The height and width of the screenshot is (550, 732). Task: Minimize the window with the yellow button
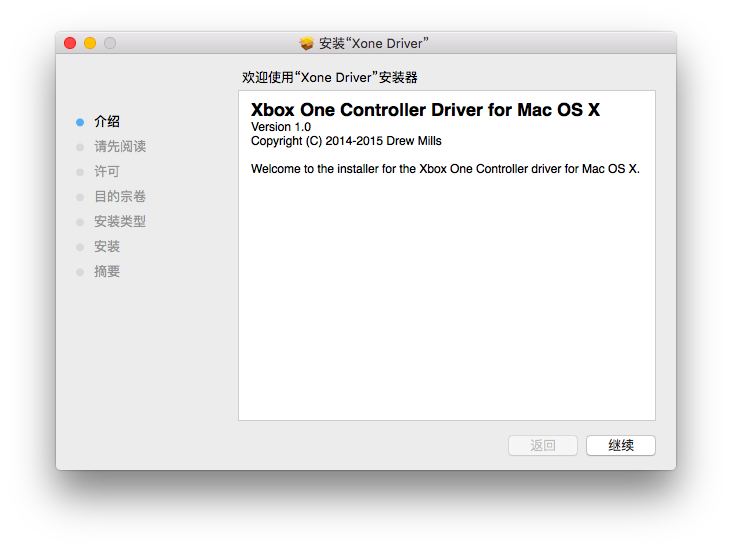(90, 43)
